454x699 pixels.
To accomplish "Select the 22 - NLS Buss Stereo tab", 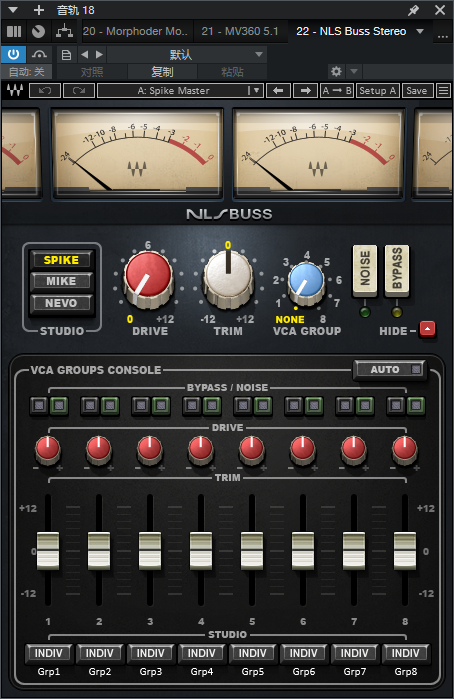I will pyautogui.click(x=351, y=31).
